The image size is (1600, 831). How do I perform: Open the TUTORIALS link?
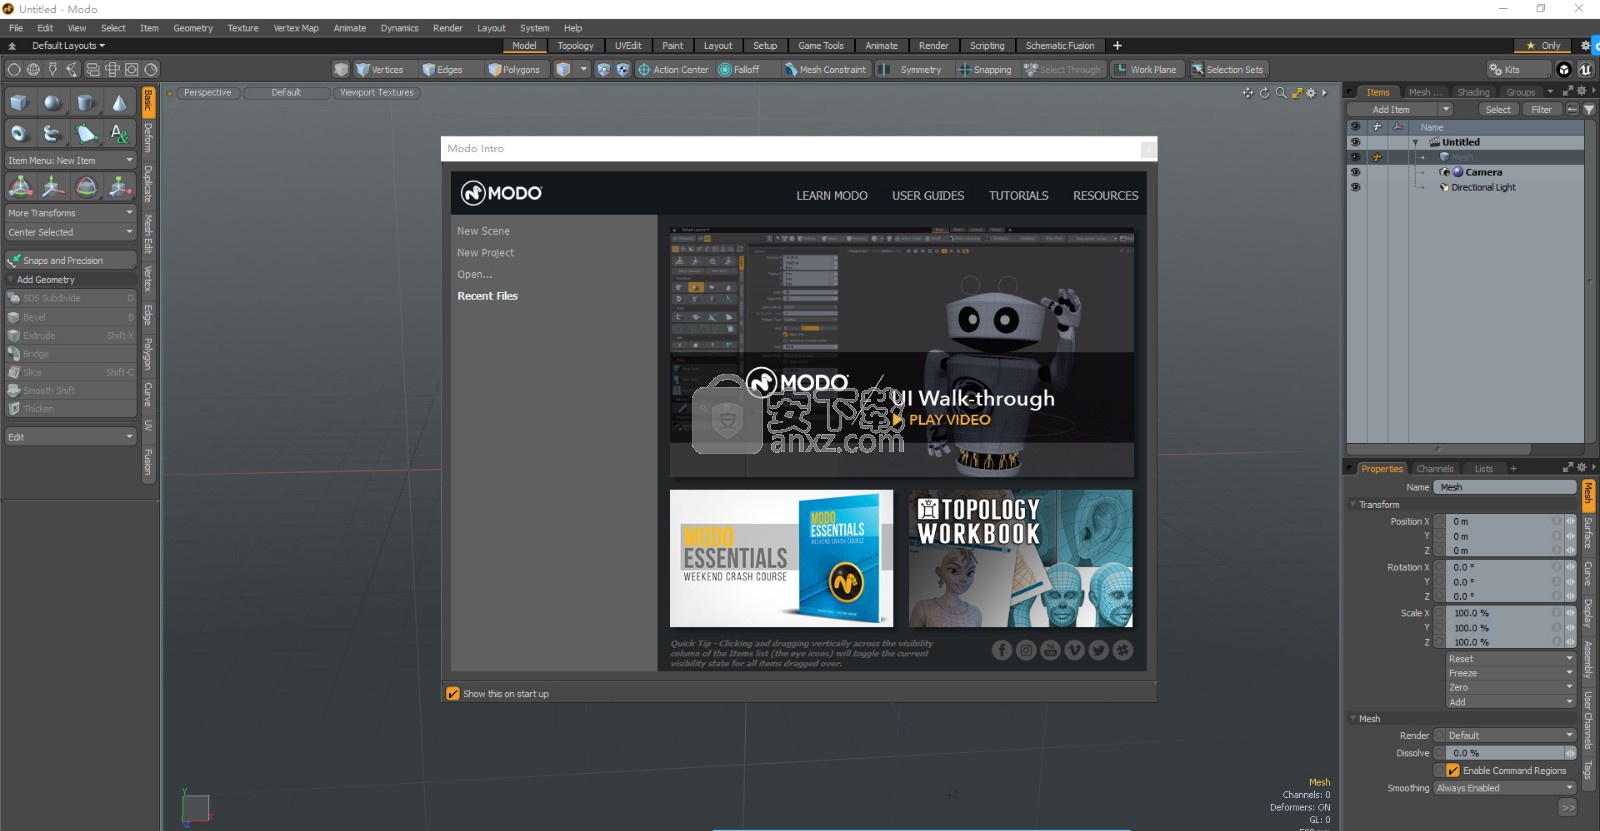1018,196
